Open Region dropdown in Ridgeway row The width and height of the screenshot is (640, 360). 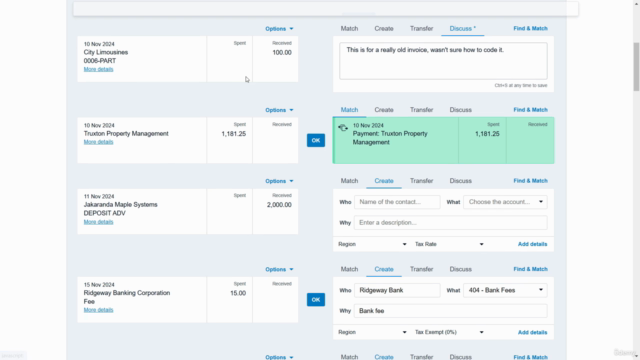point(372,332)
